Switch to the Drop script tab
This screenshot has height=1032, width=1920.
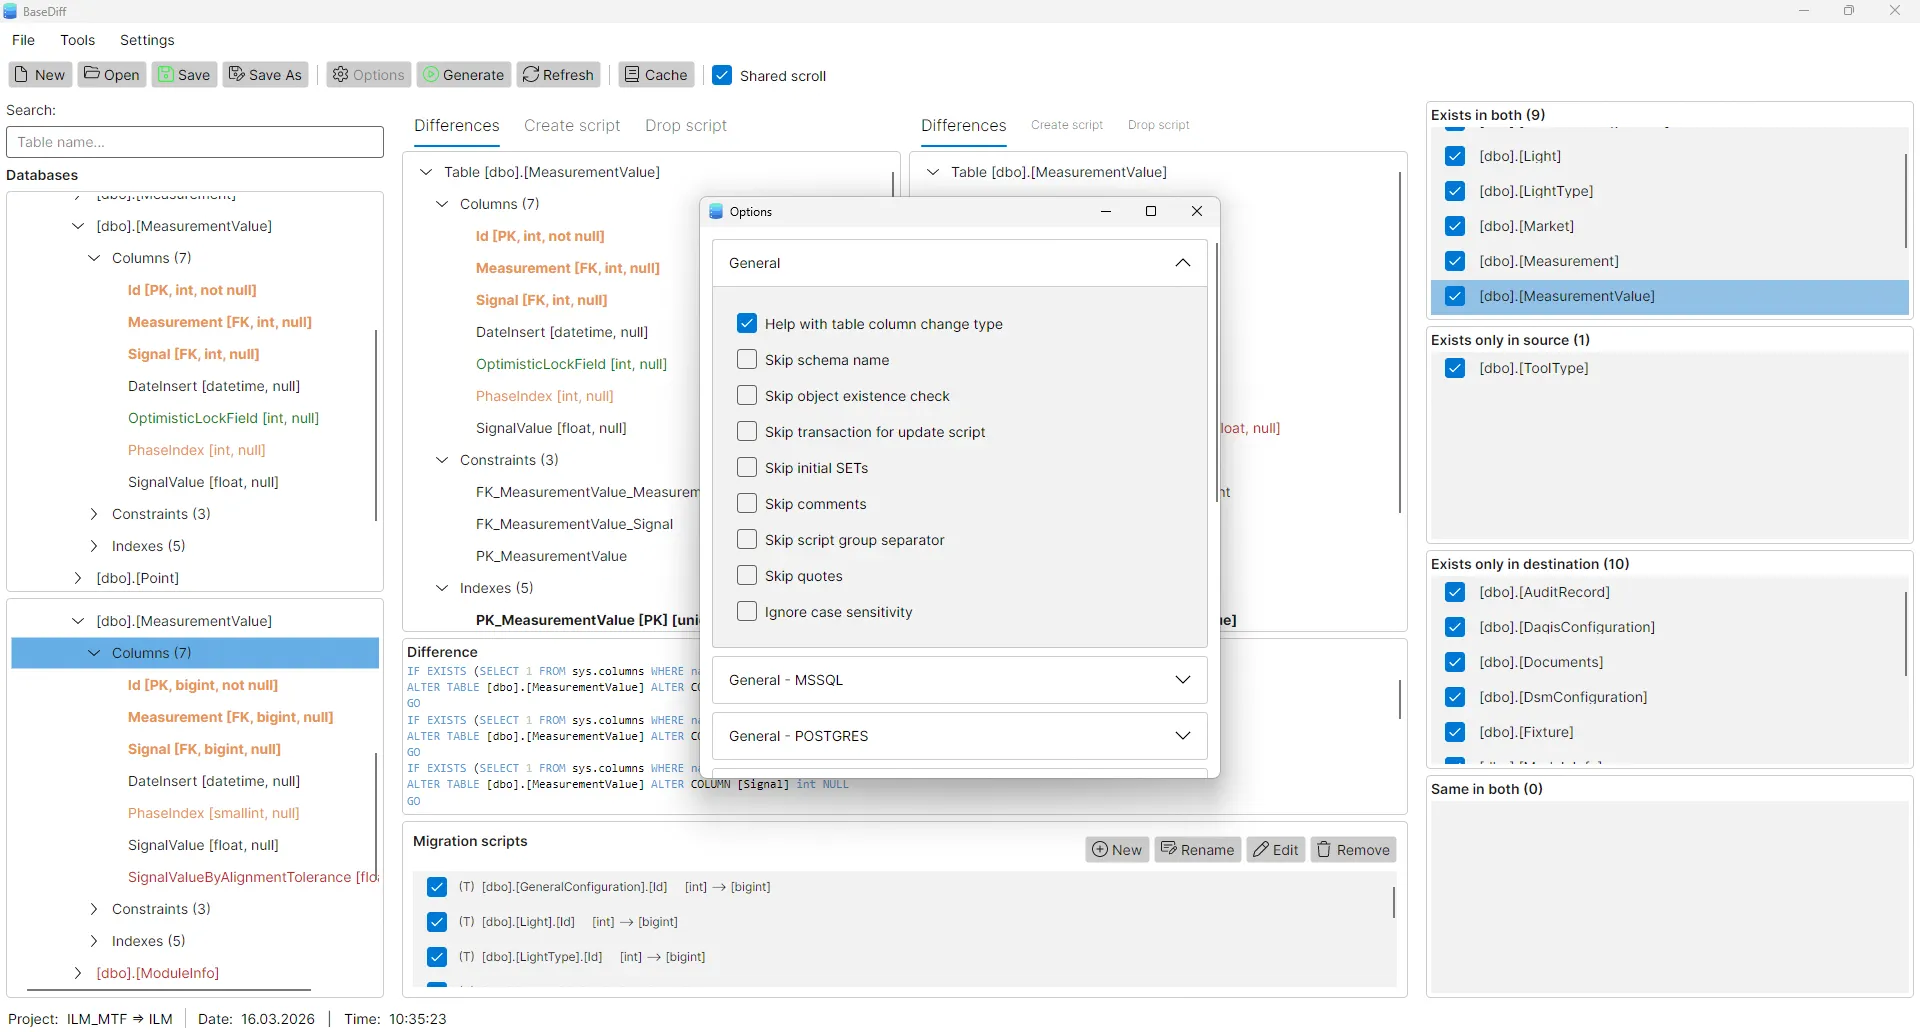[x=685, y=125]
